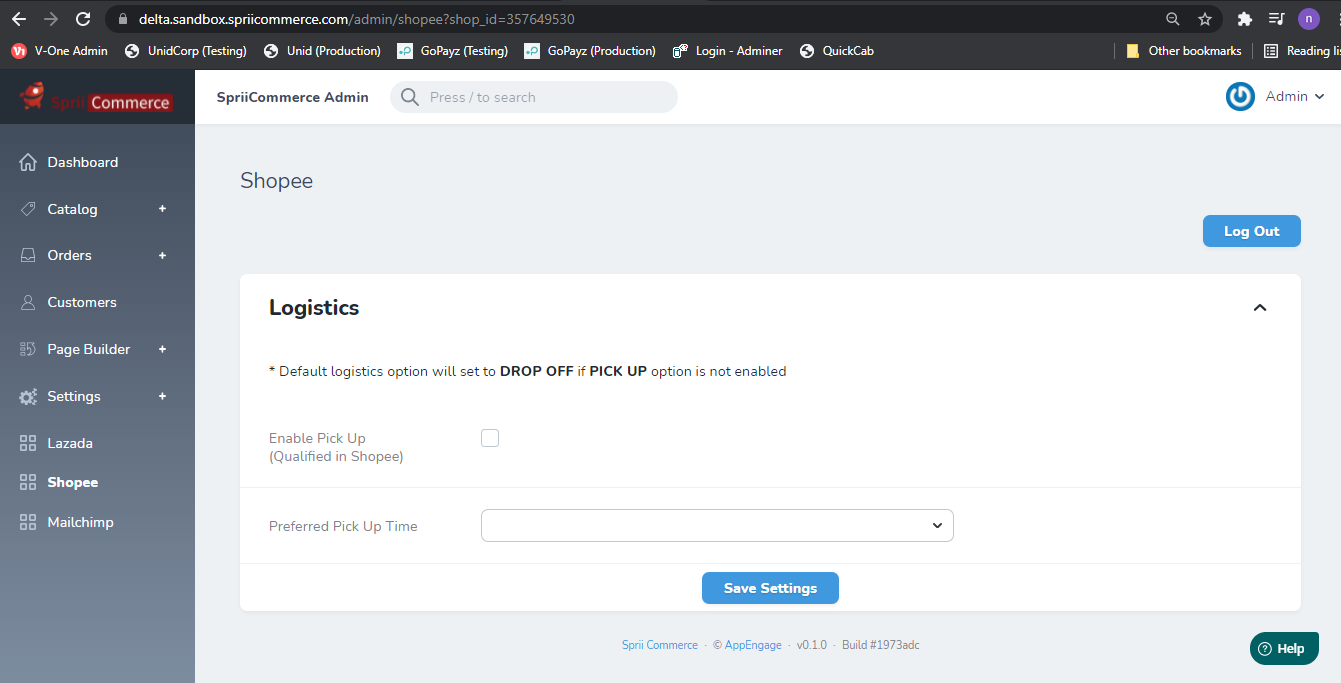Expand the Orders plus sign
The height and width of the screenshot is (683, 1341).
162,255
